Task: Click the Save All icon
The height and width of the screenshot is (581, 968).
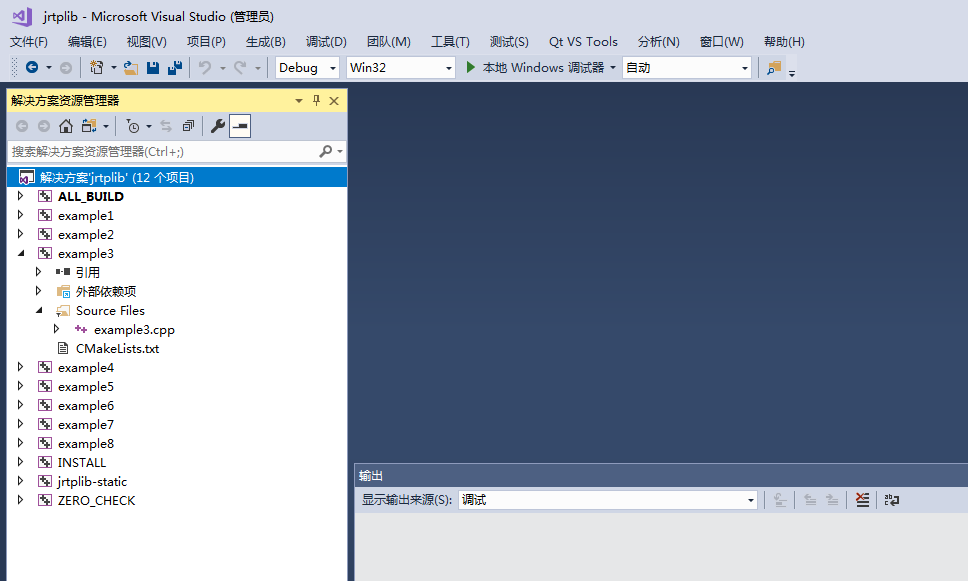Action: click(175, 67)
